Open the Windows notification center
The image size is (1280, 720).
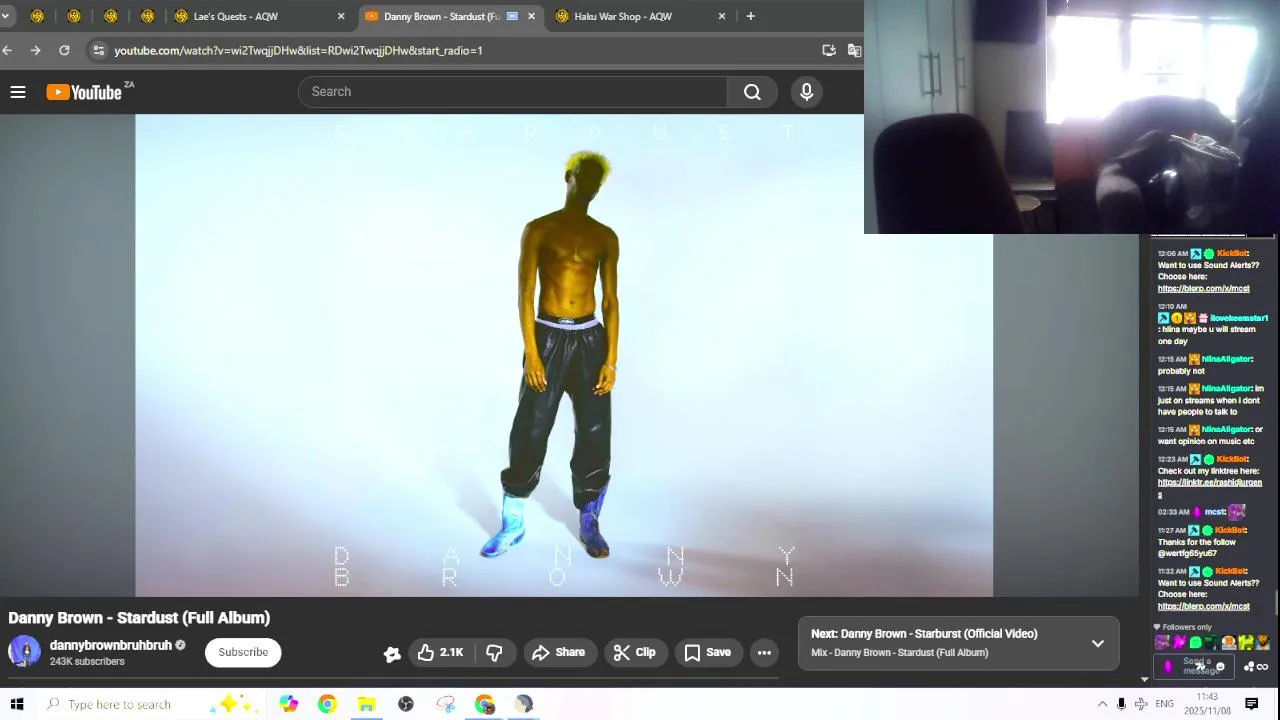[1251, 704]
